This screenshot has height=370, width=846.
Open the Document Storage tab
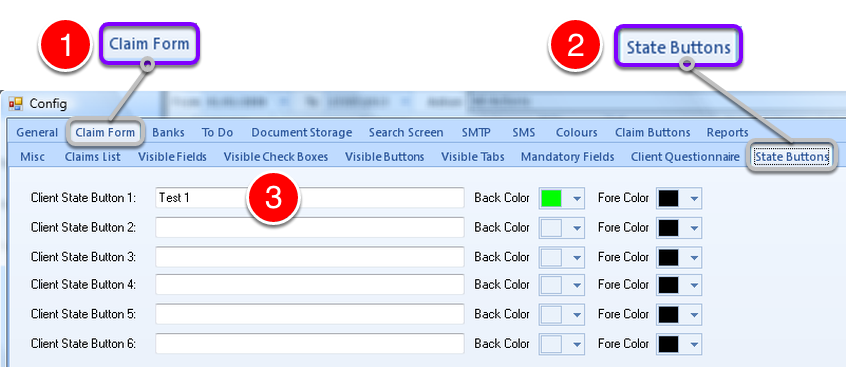click(302, 133)
